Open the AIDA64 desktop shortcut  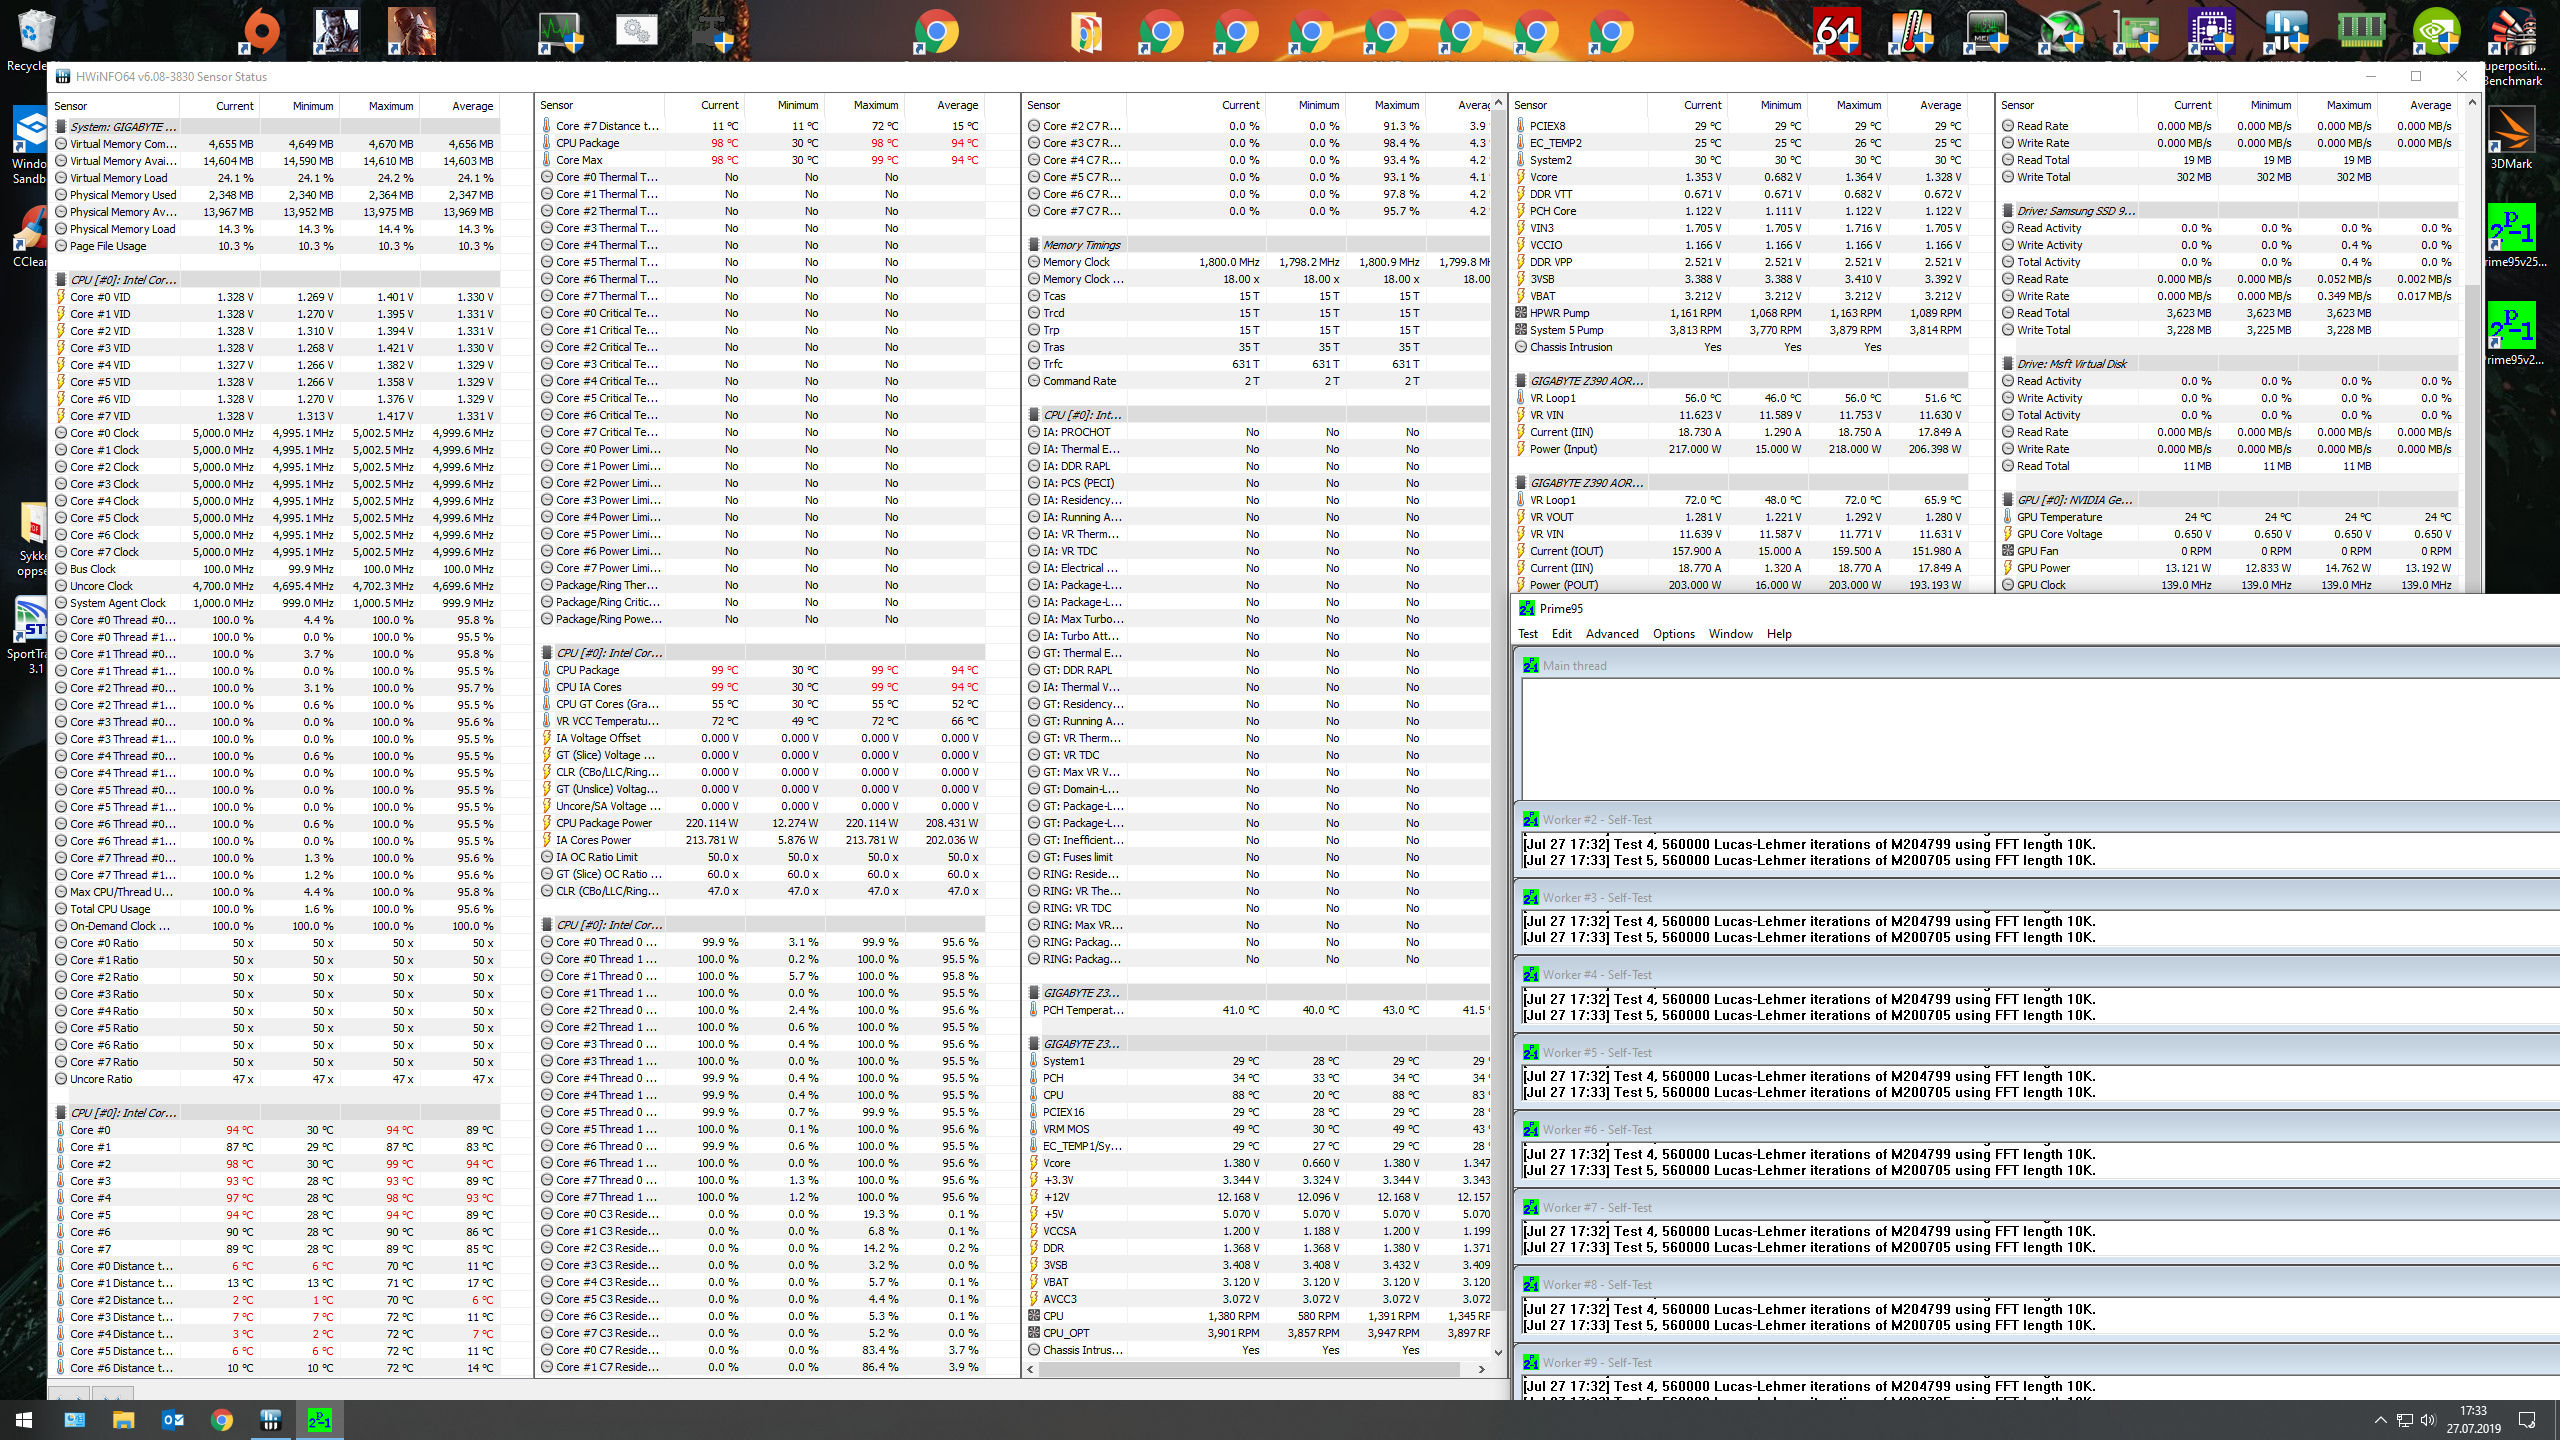pyautogui.click(x=1837, y=32)
